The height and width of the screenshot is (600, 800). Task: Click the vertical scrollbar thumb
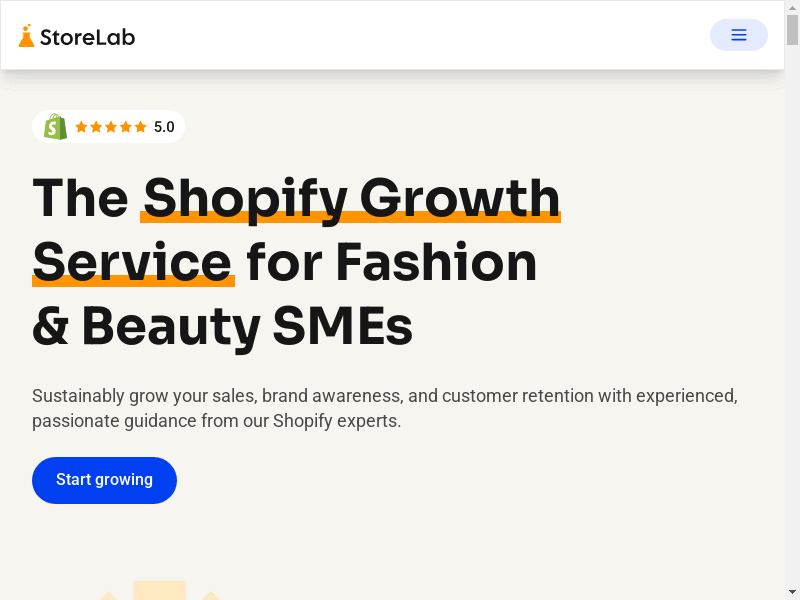[792, 30]
